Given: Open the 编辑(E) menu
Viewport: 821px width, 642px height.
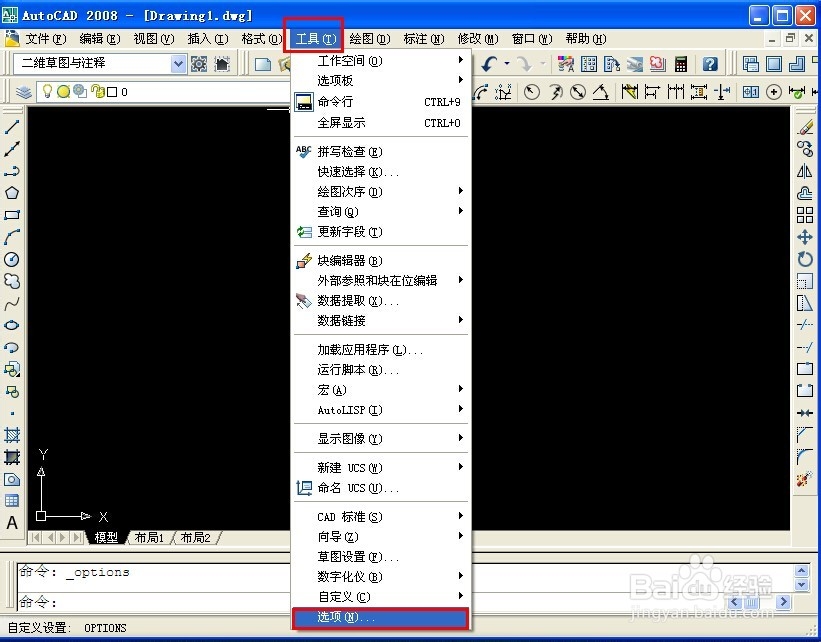Looking at the screenshot, I should tap(99, 39).
